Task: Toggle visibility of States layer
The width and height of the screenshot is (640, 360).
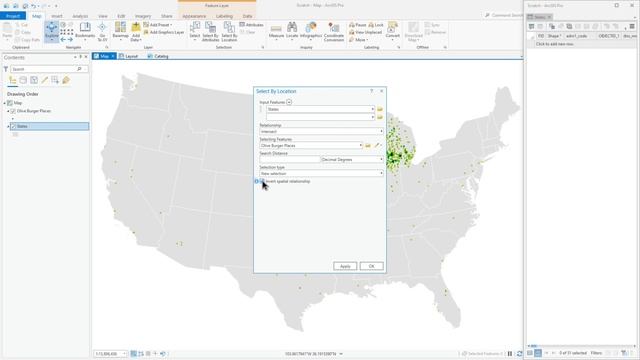Action: pyautogui.click(x=13, y=127)
